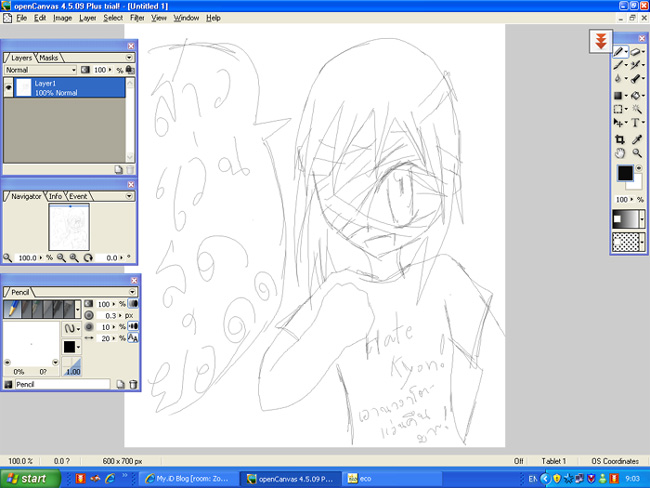The height and width of the screenshot is (488, 650).
Task: Open the Filter menu
Action: [137, 18]
